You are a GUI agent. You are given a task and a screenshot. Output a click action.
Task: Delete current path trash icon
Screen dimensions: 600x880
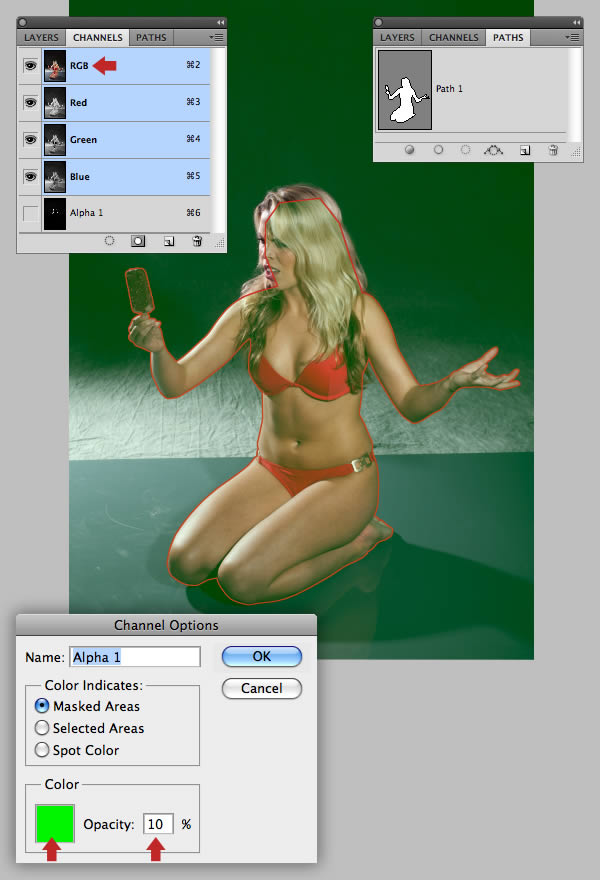pos(553,150)
